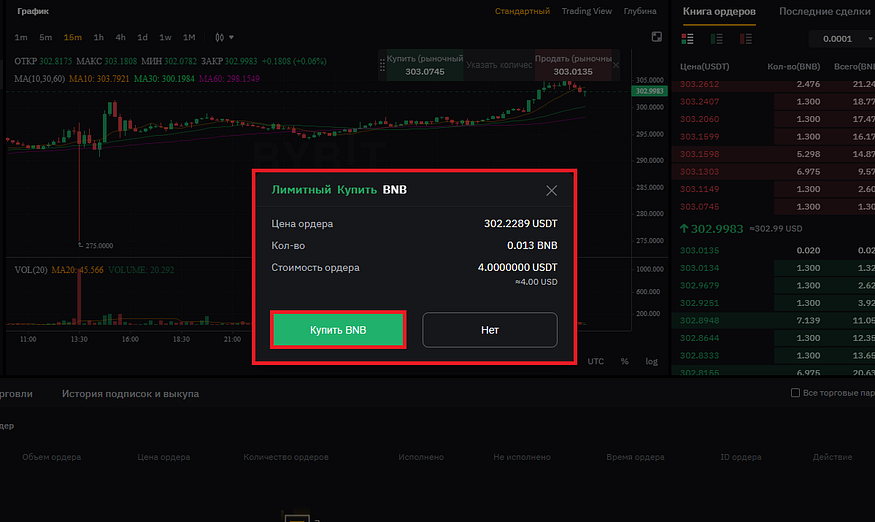Viewport: 875px width, 522px height.
Task: Click the Указать количество input field
Action: 499,65
